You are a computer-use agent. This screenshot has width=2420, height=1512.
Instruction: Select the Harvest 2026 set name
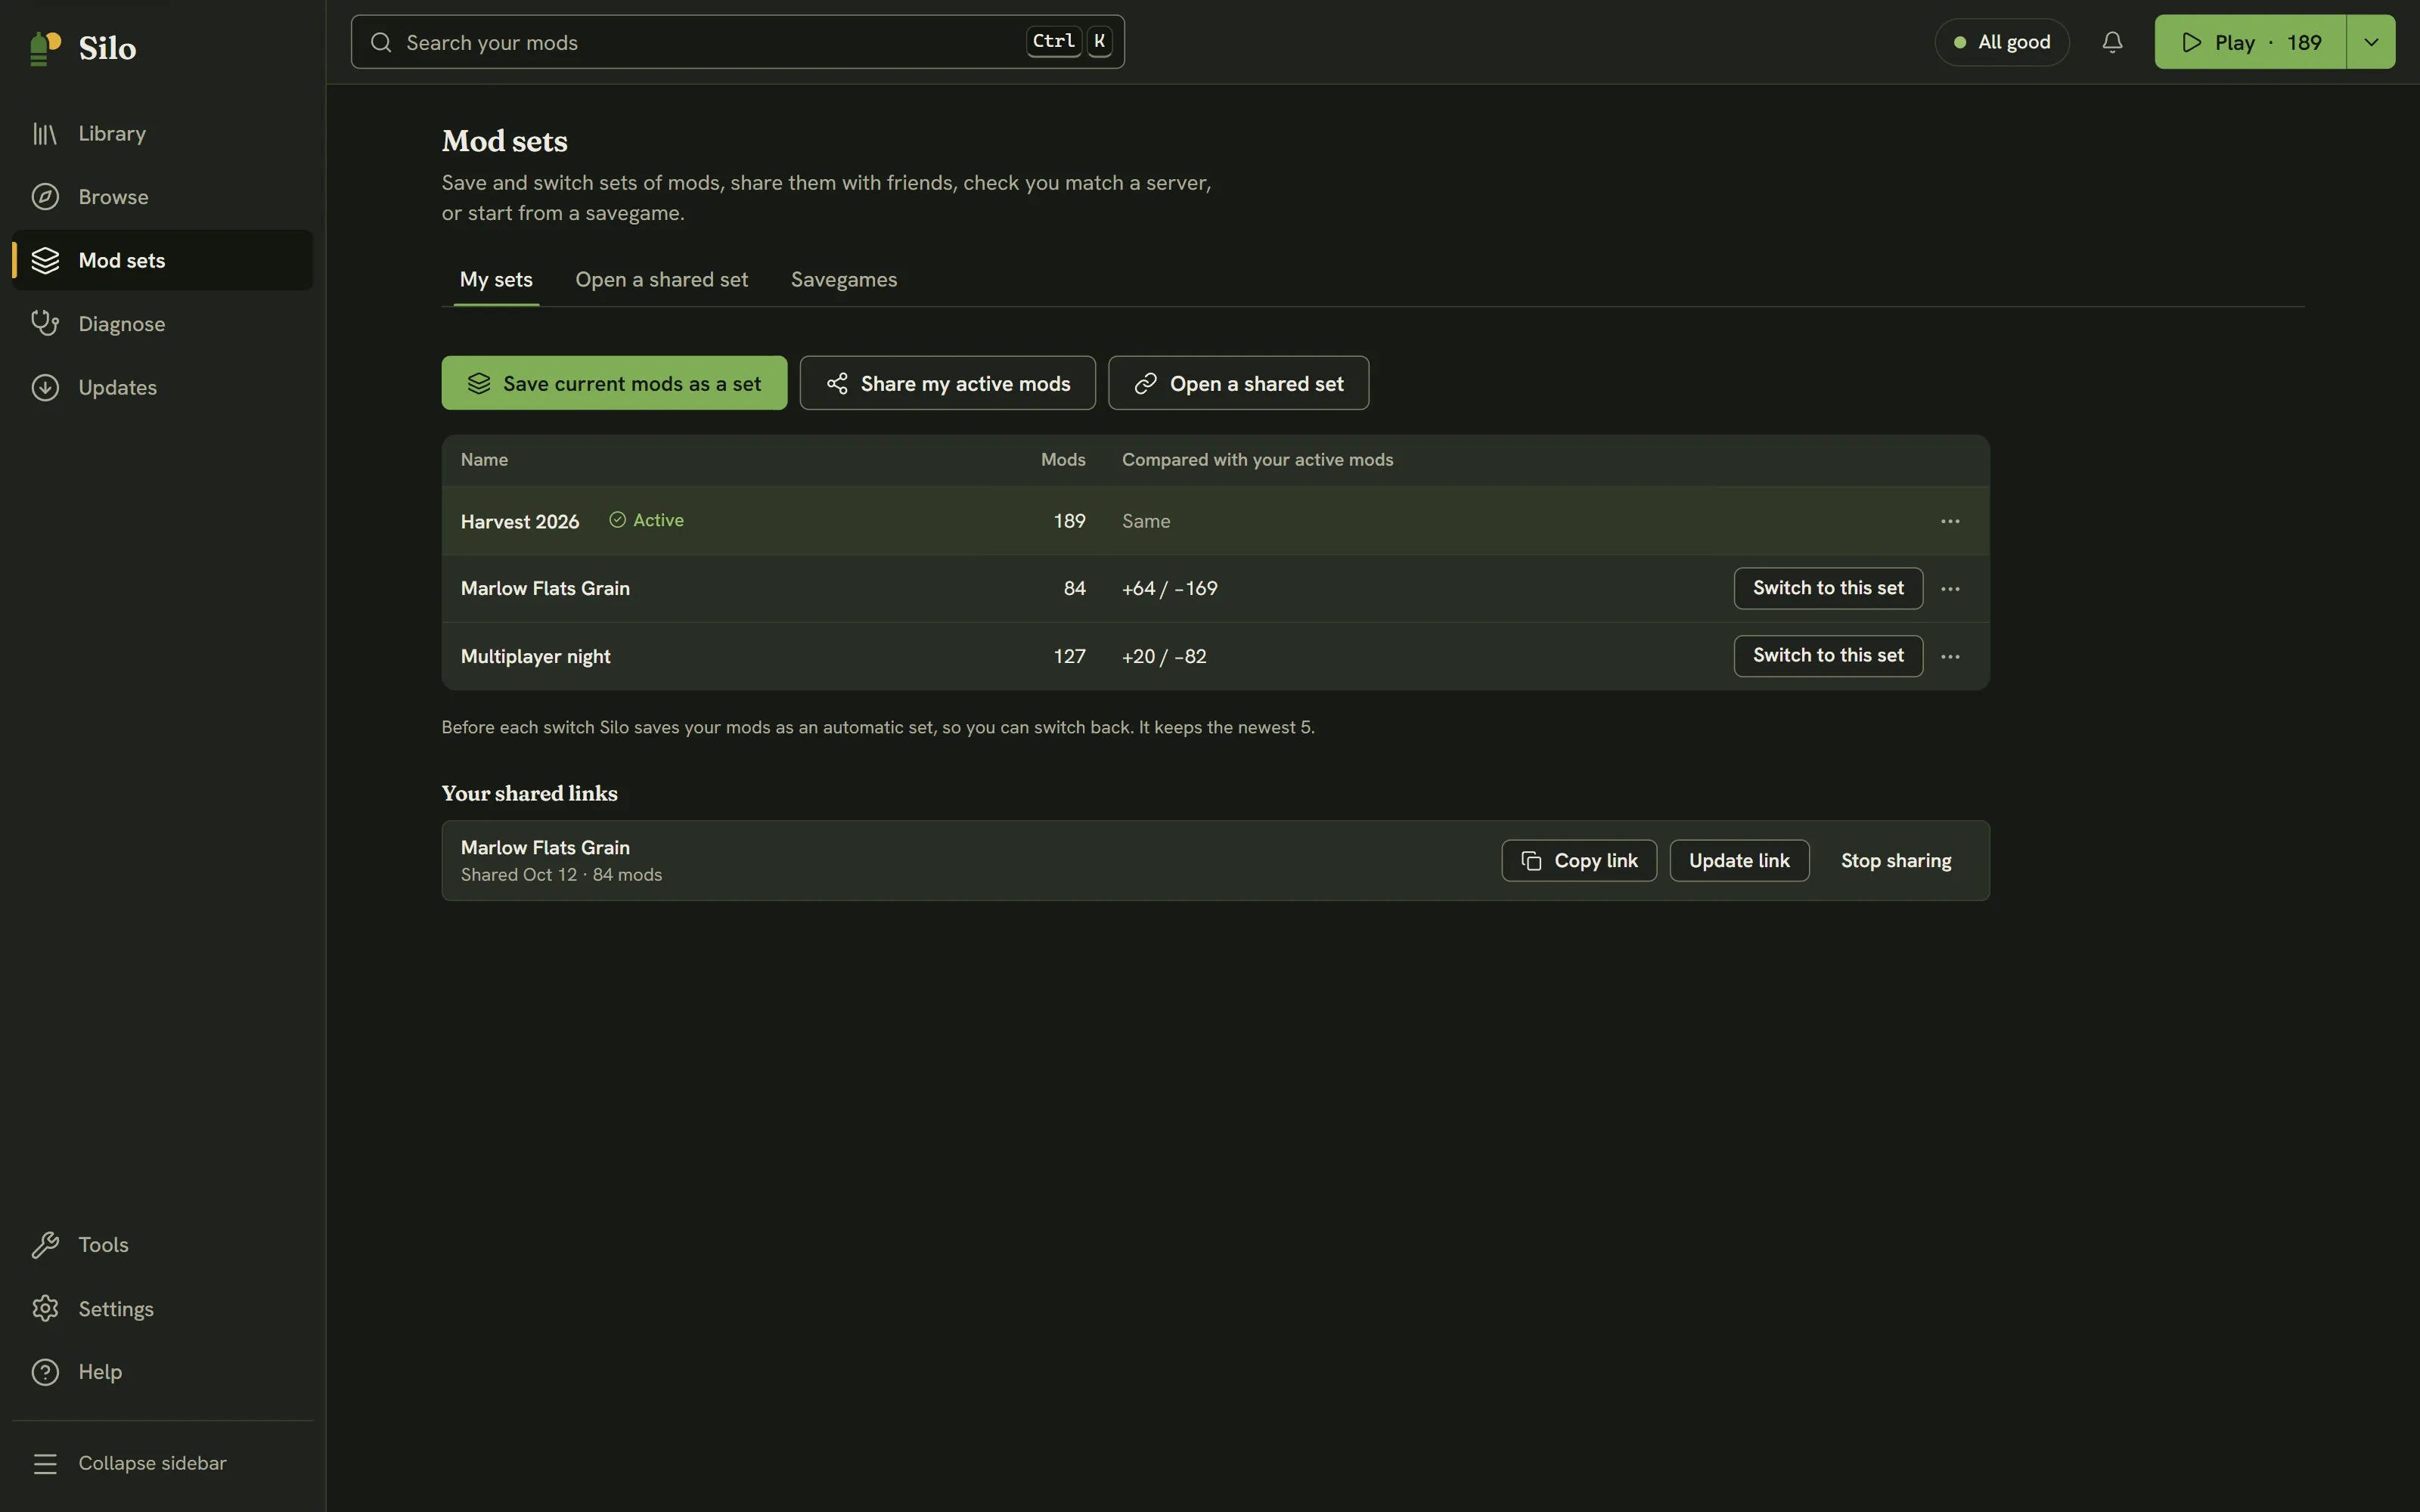point(520,522)
